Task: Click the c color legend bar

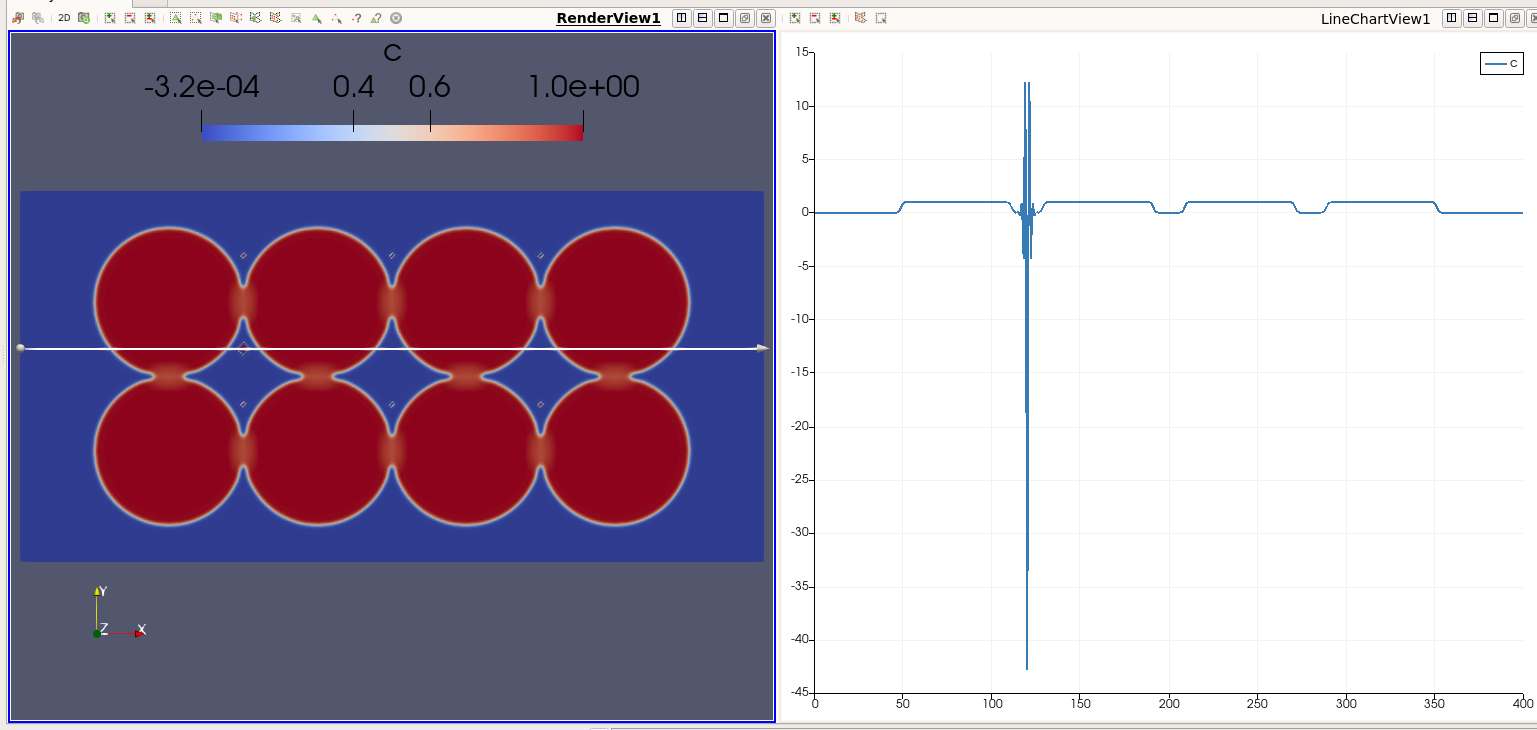Action: tap(392, 130)
